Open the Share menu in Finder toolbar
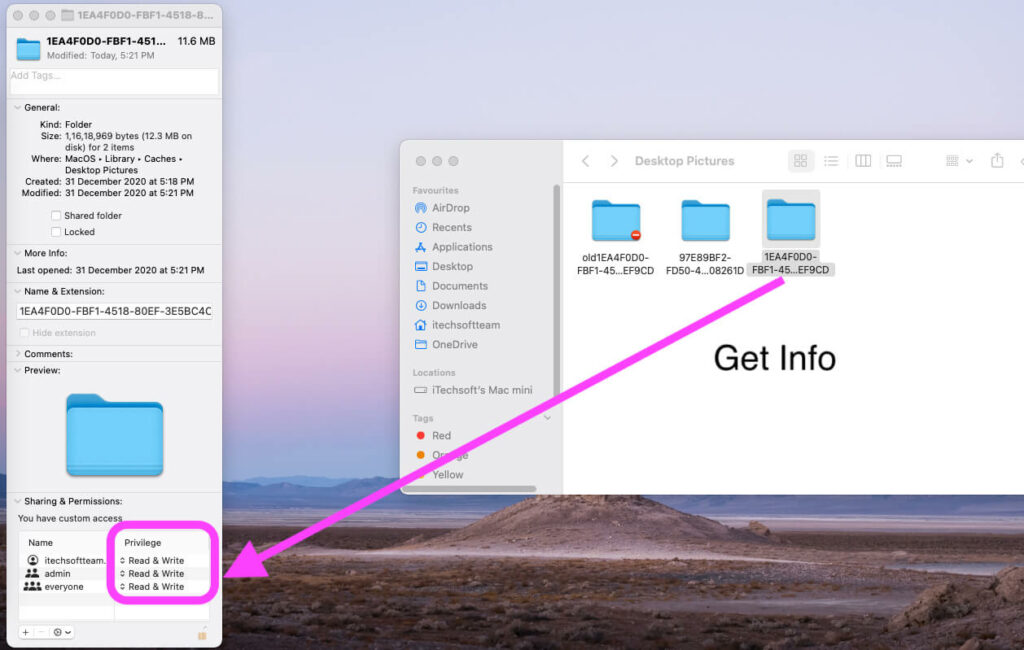This screenshot has height=650, width=1024. tap(996, 160)
